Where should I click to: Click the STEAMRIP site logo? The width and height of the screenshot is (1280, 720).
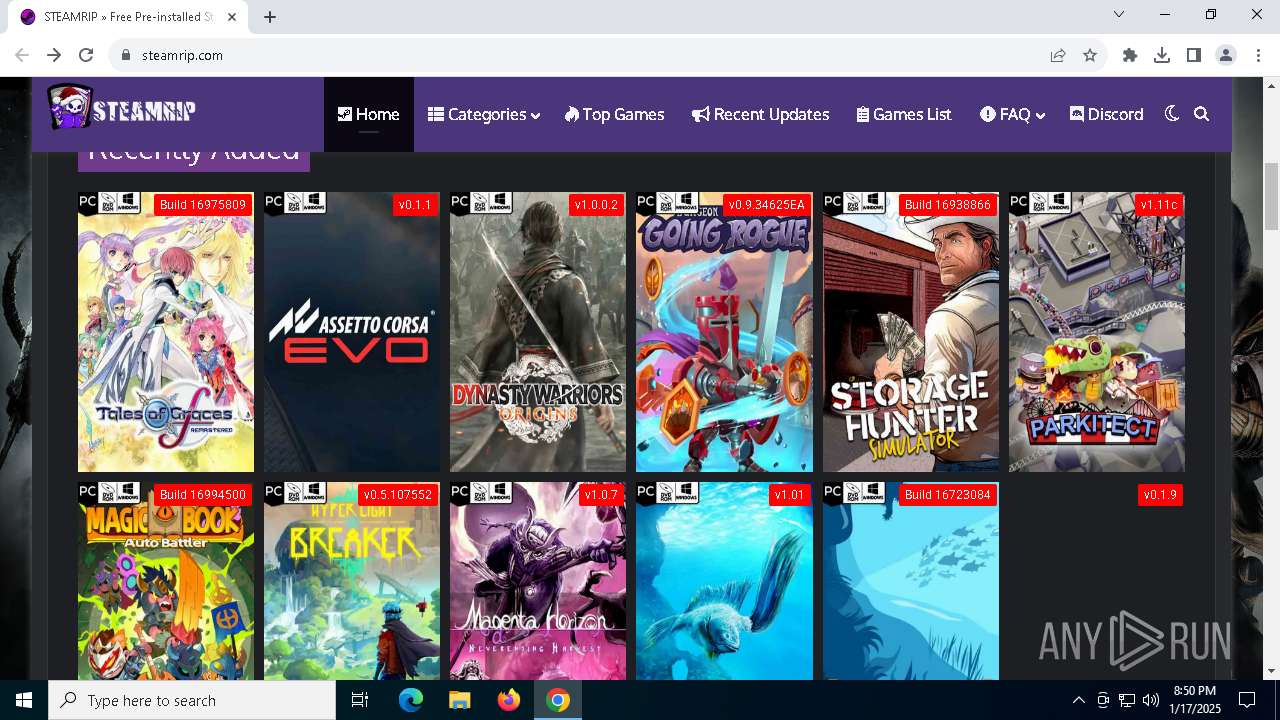click(x=121, y=108)
